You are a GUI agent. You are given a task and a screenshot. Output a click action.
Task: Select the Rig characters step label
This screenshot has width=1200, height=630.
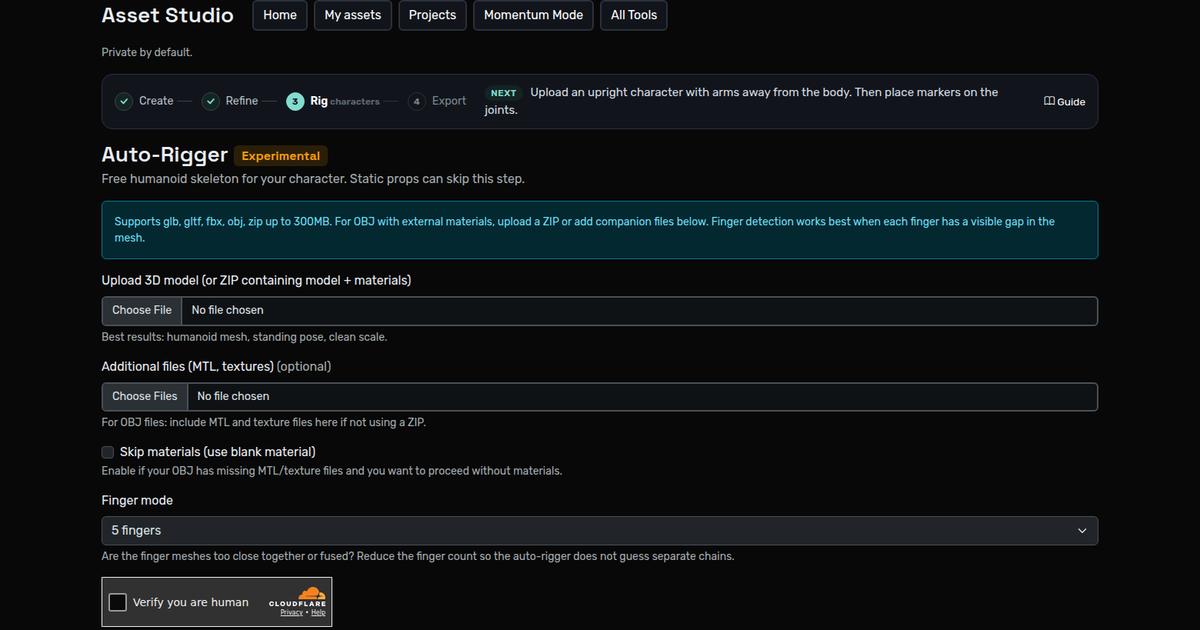point(345,101)
